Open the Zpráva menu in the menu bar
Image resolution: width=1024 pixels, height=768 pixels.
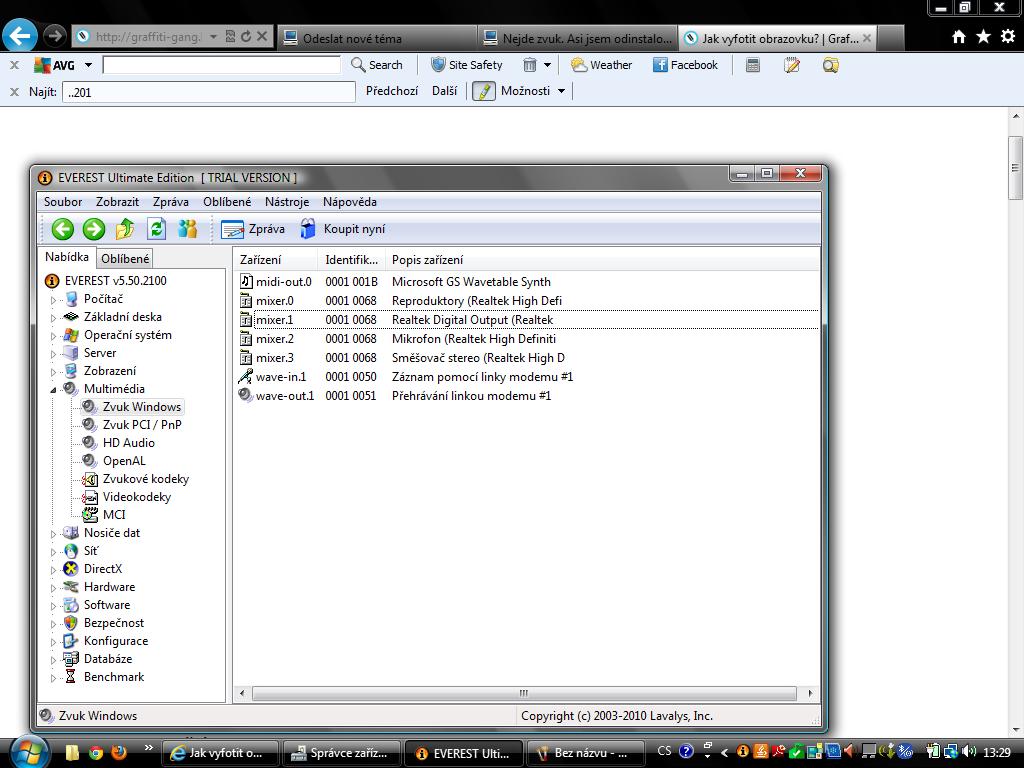[x=170, y=202]
